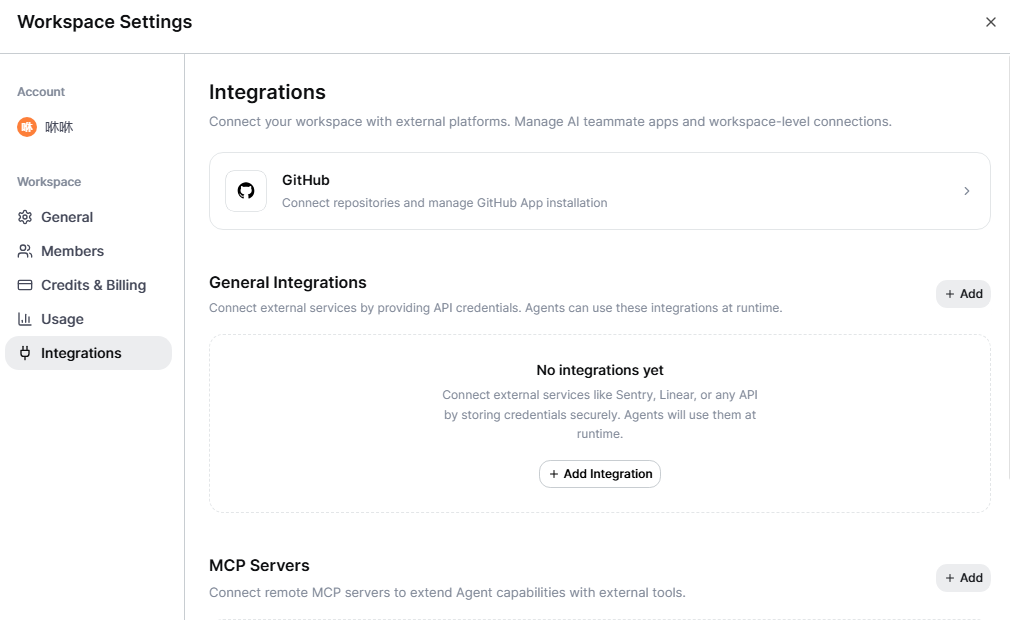This screenshot has width=1010, height=620.
Task: Close the Workspace Settings dialog
Action: tap(991, 21)
